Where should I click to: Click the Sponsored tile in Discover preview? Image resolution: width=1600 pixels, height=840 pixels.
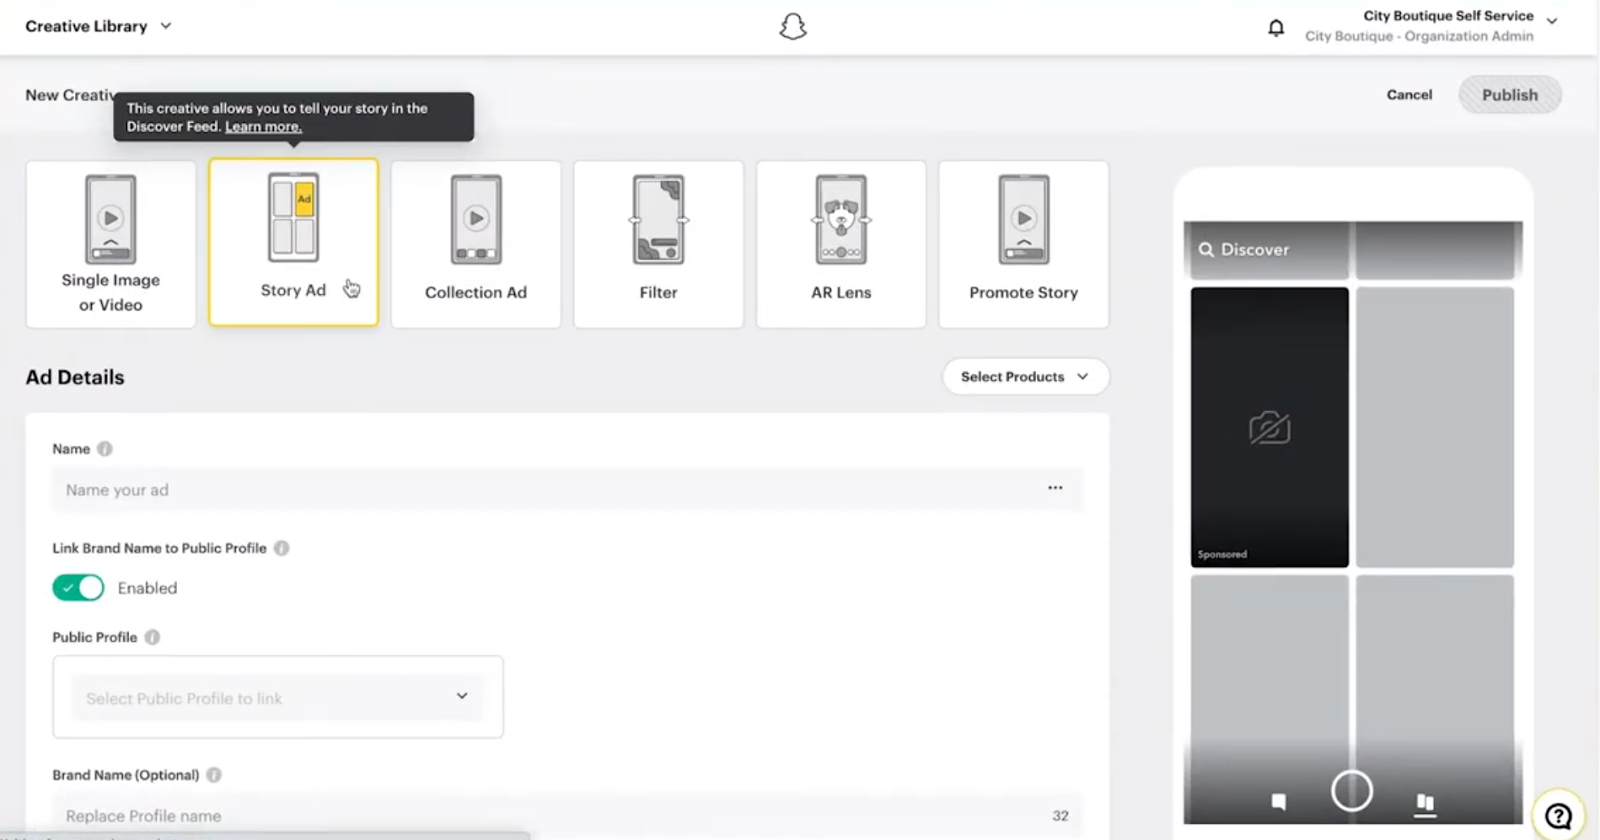[x=1269, y=428]
